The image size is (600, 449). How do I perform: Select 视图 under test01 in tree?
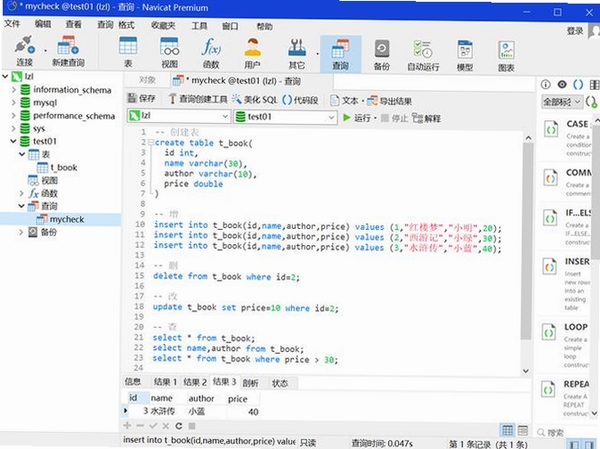click(x=43, y=180)
